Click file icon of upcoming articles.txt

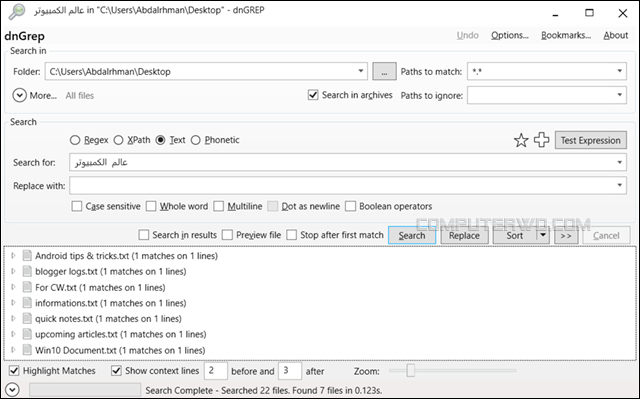pos(27,334)
